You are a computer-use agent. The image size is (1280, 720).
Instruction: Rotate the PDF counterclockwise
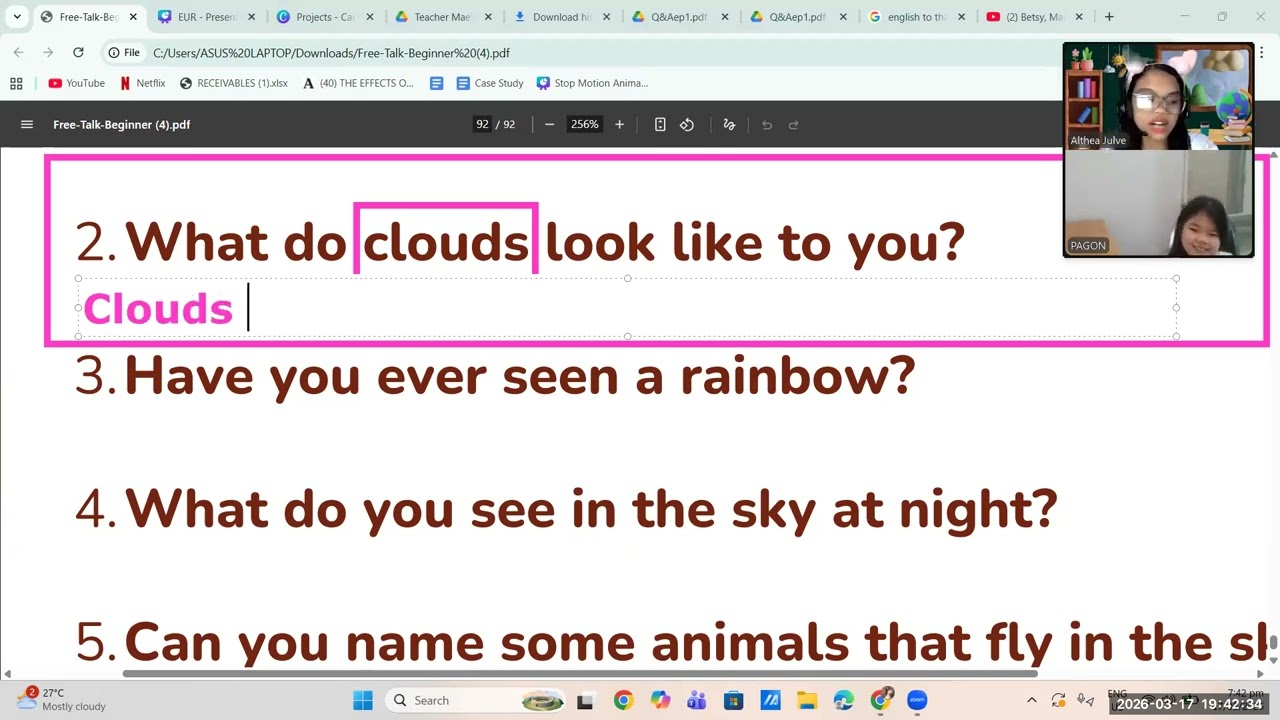pyautogui.click(x=687, y=124)
